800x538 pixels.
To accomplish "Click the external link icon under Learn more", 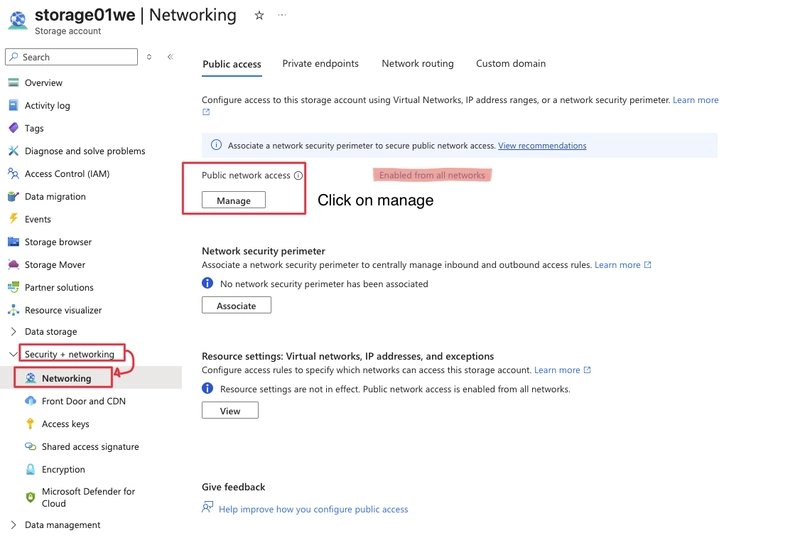I will click(206, 112).
